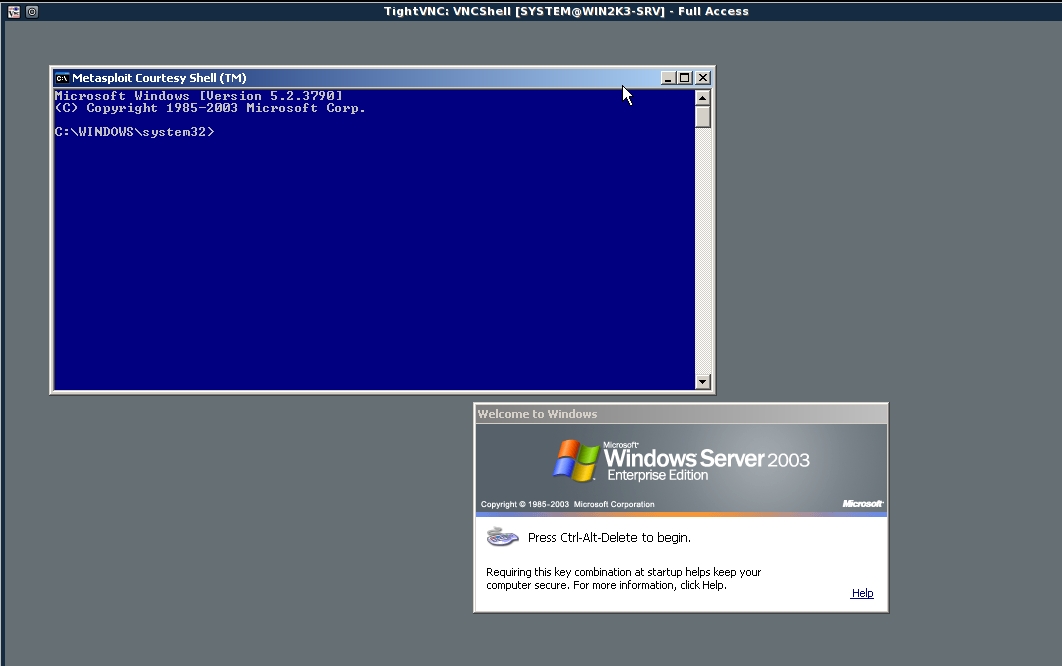The height and width of the screenshot is (666, 1062).
Task: Click the scroll up arrow in the shell window
Action: click(x=702, y=98)
